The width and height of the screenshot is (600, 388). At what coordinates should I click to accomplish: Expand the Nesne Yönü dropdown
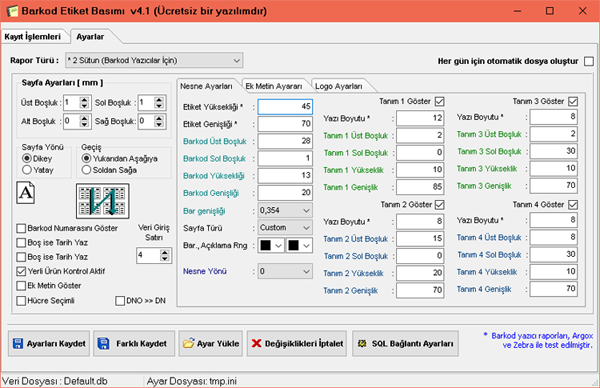coord(285,271)
